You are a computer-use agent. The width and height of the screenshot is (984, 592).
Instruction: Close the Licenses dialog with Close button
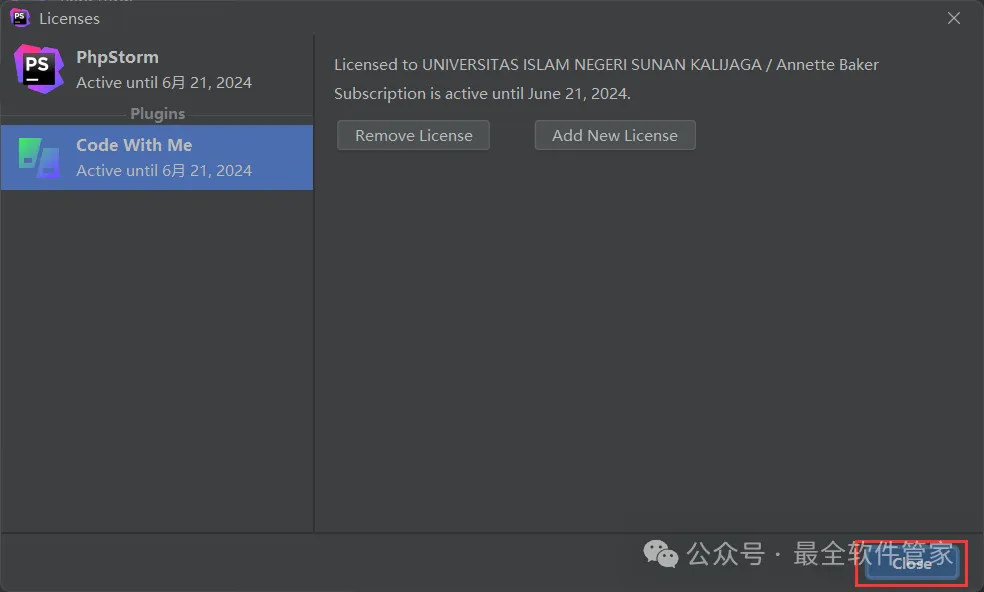[x=912, y=564]
